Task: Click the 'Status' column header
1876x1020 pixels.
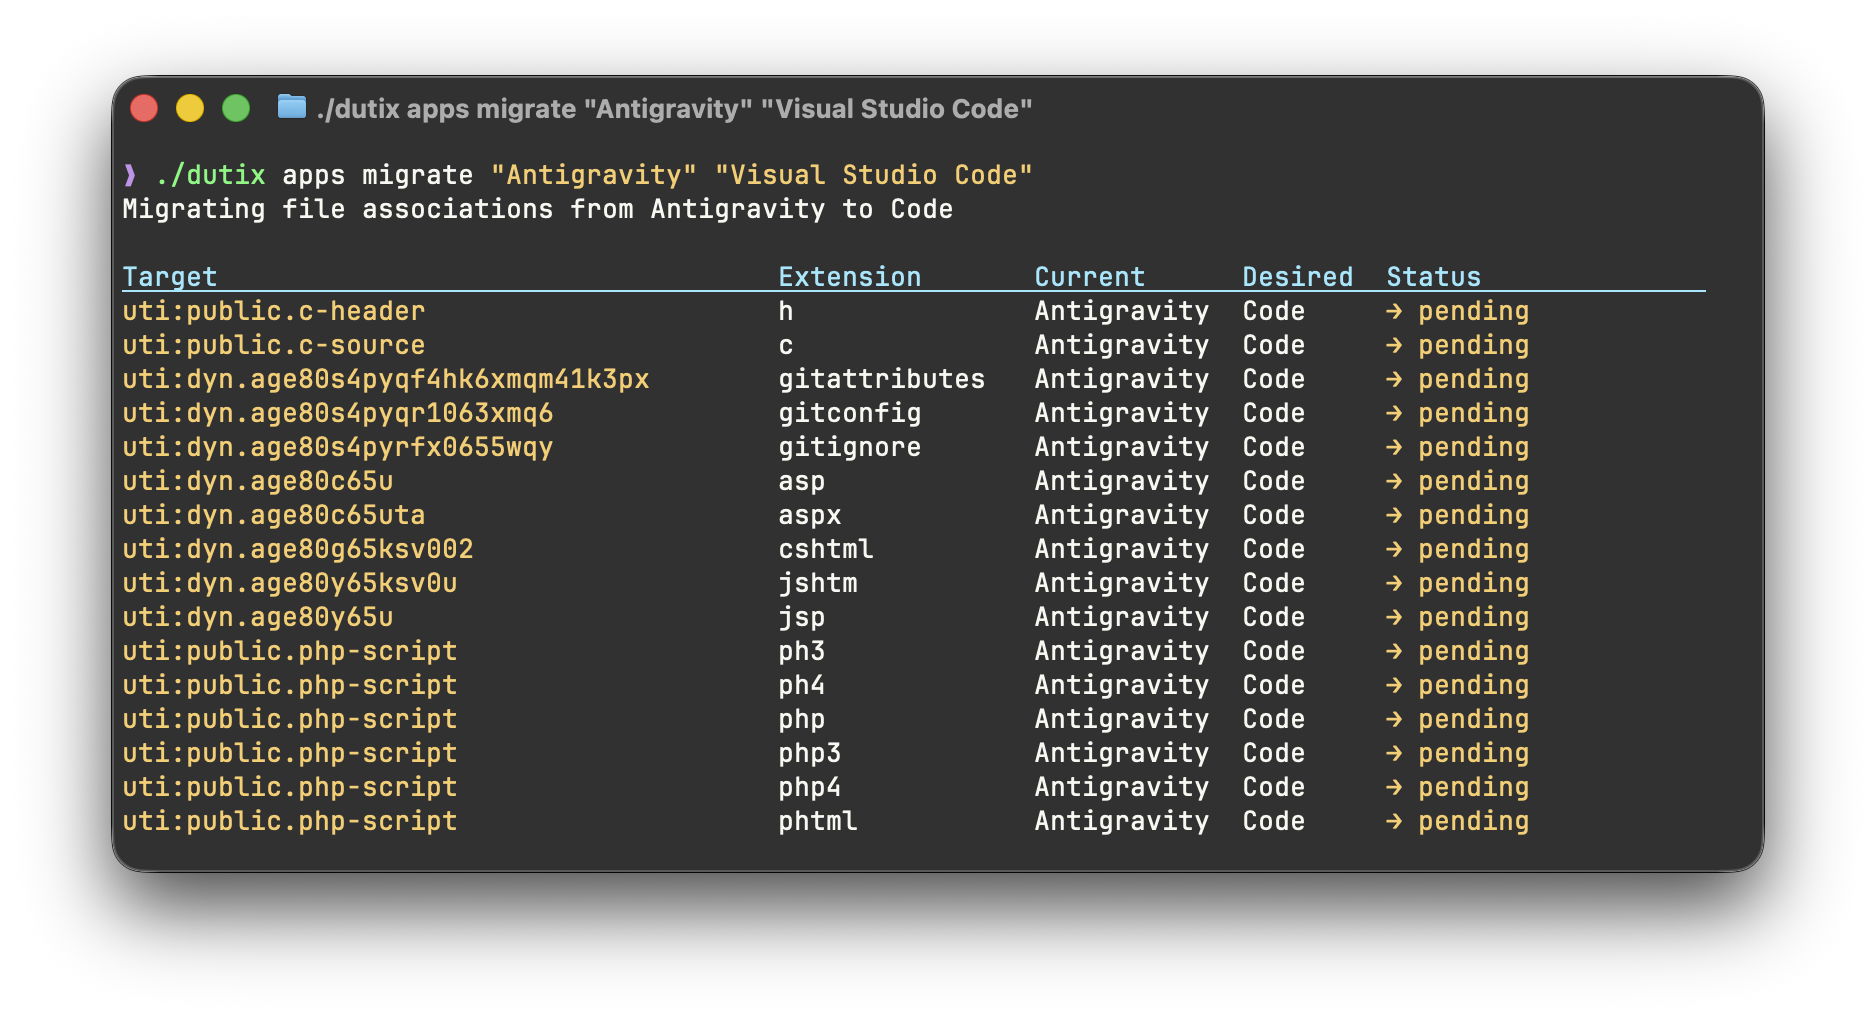Action: point(1434,277)
